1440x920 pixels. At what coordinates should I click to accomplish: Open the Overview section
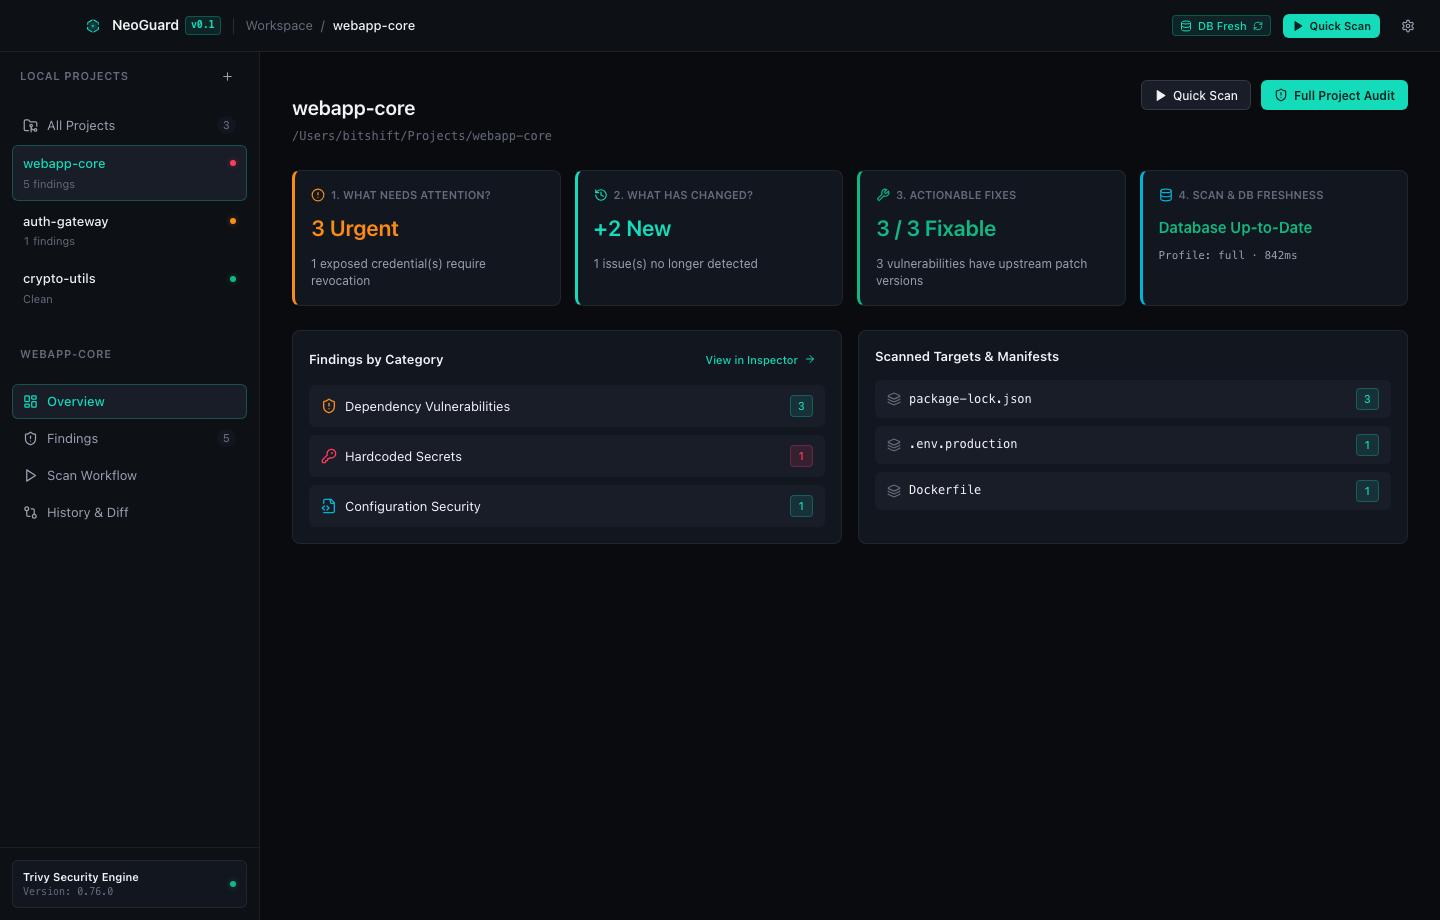point(129,401)
